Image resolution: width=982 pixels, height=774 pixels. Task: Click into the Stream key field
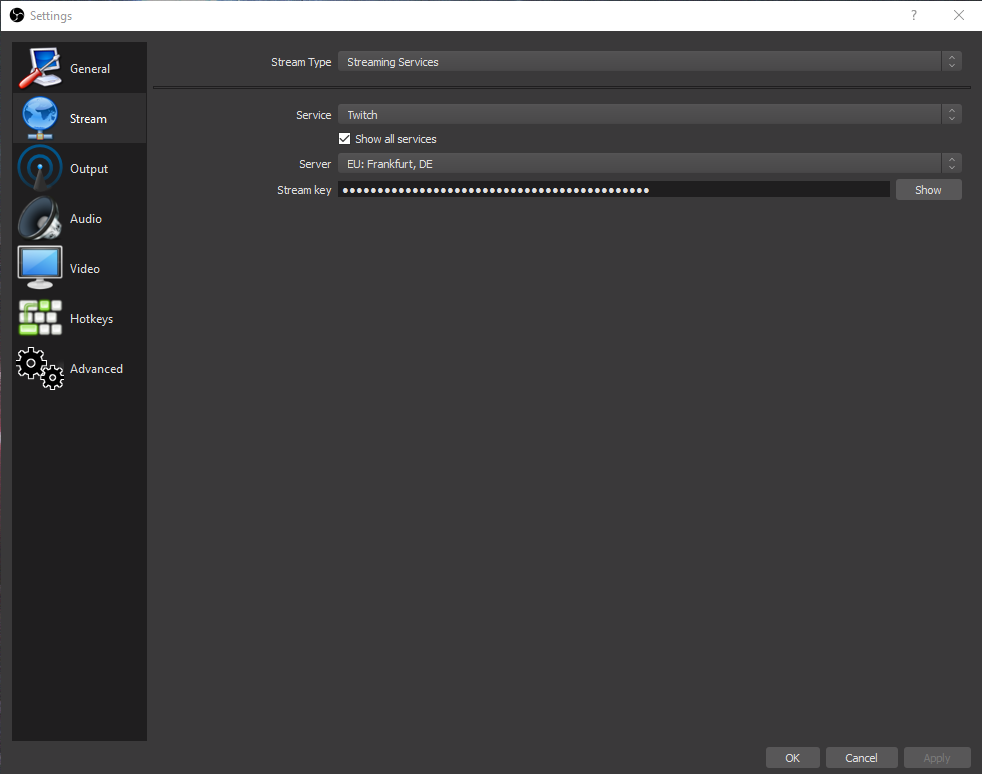click(614, 189)
